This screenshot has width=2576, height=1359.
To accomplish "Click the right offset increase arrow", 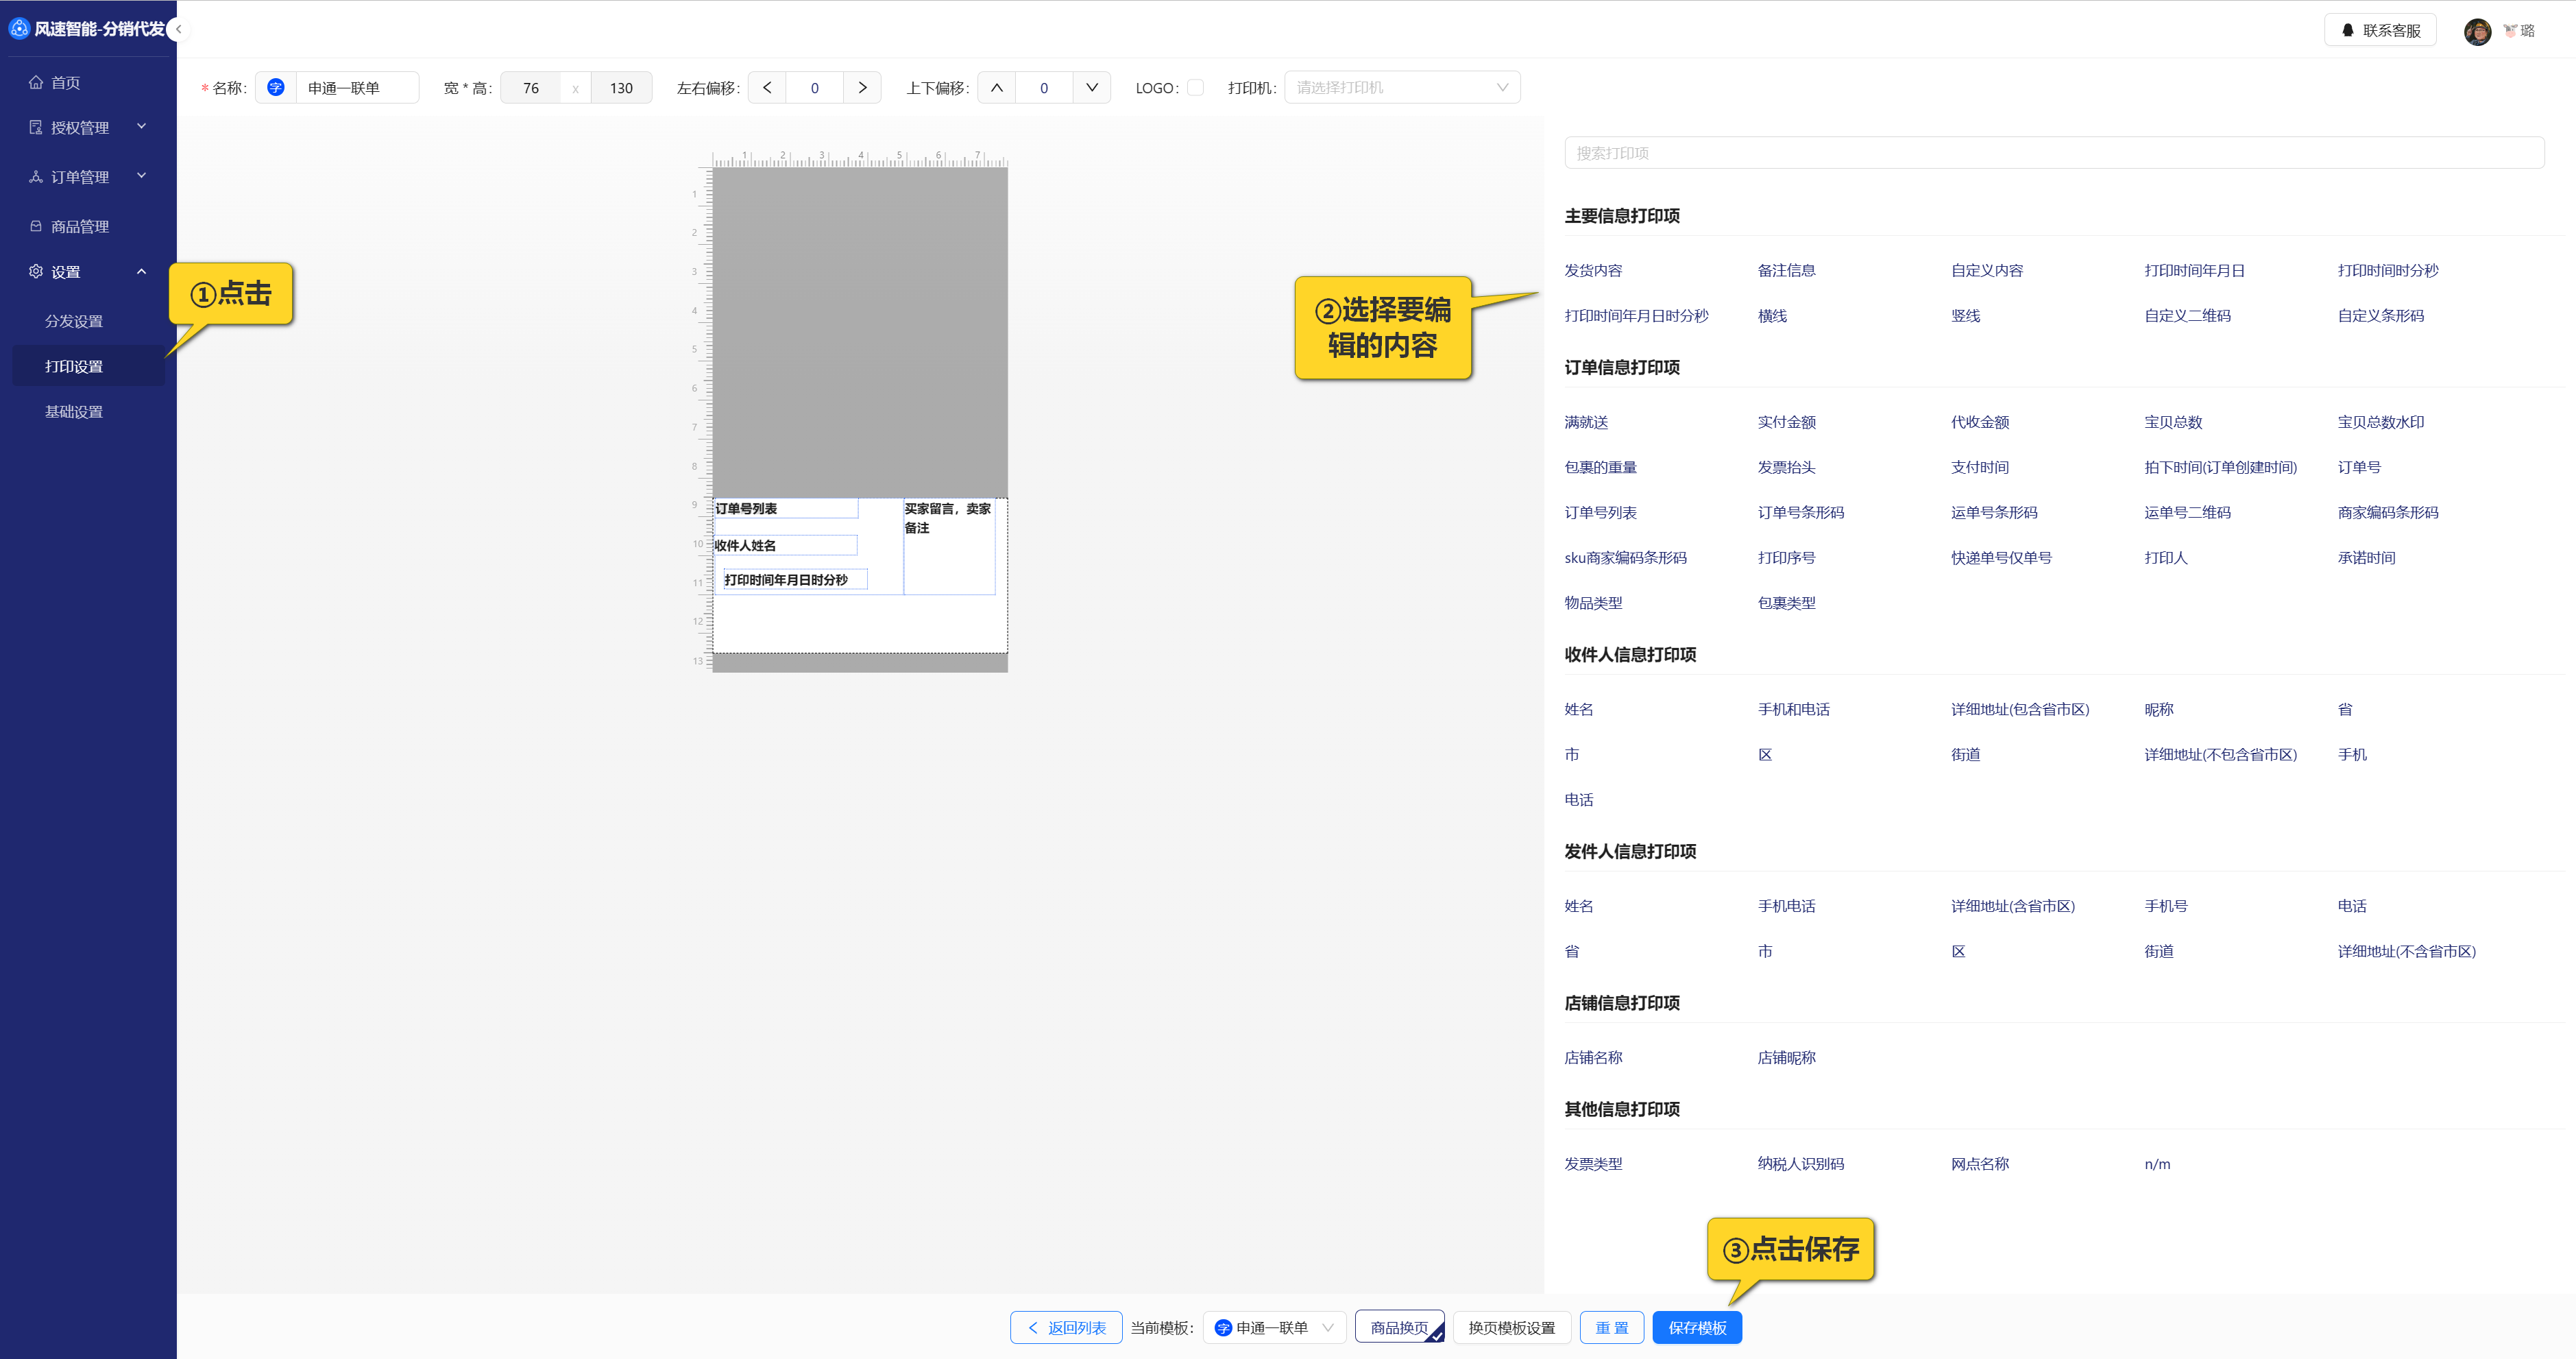I will [x=862, y=88].
